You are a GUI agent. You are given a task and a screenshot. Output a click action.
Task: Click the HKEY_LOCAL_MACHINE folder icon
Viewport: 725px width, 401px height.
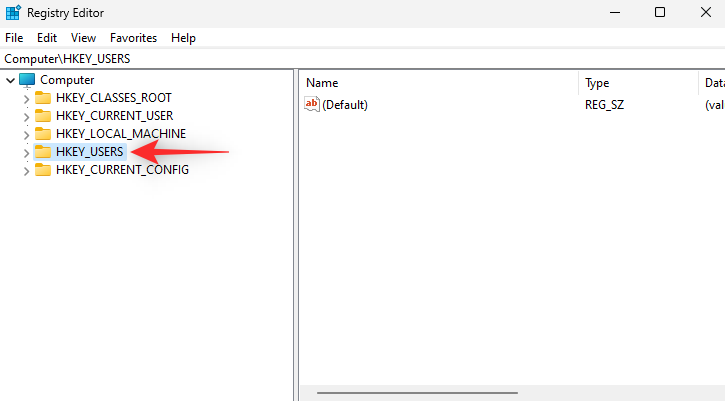point(43,134)
